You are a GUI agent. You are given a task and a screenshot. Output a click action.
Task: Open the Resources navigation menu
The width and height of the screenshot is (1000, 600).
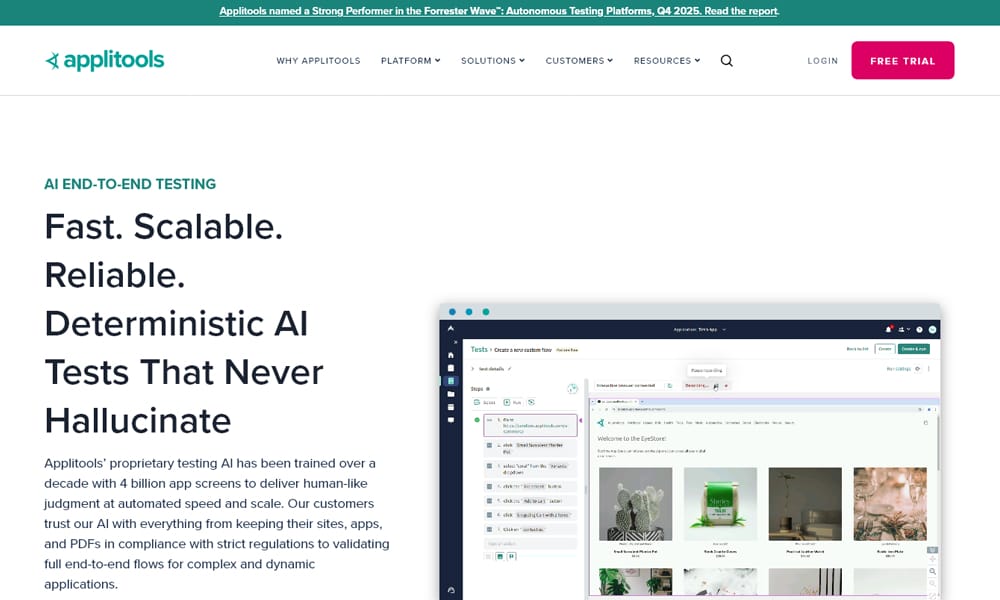coord(666,61)
